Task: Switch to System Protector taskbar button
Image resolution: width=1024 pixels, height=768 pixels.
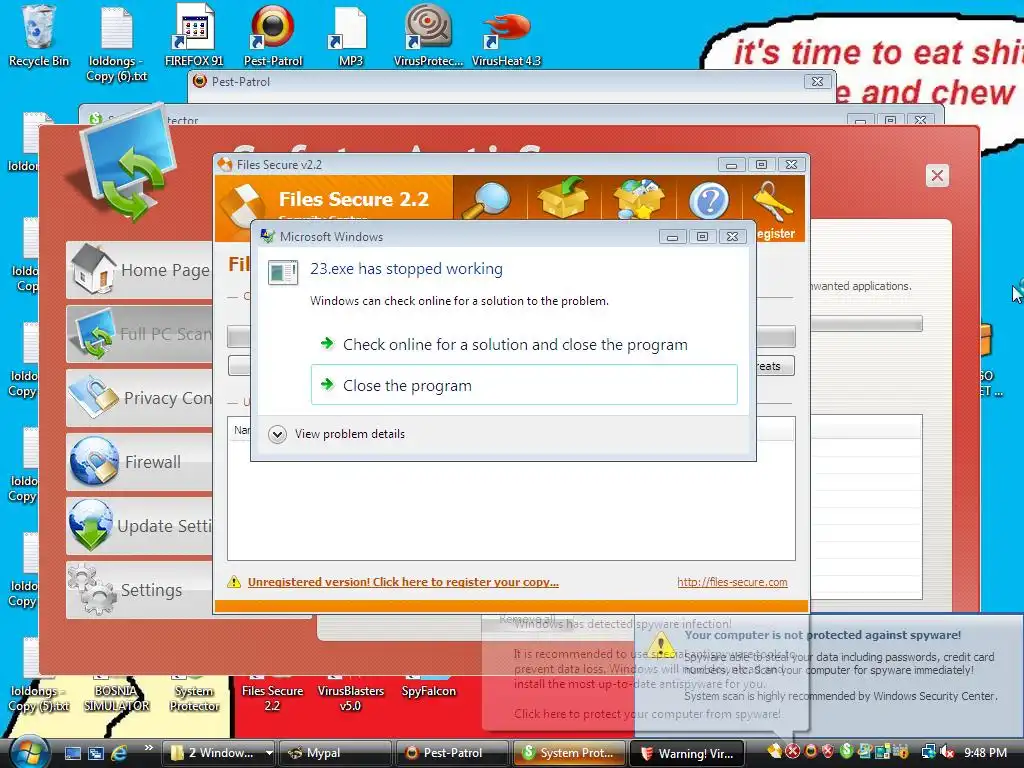Action: 569,753
